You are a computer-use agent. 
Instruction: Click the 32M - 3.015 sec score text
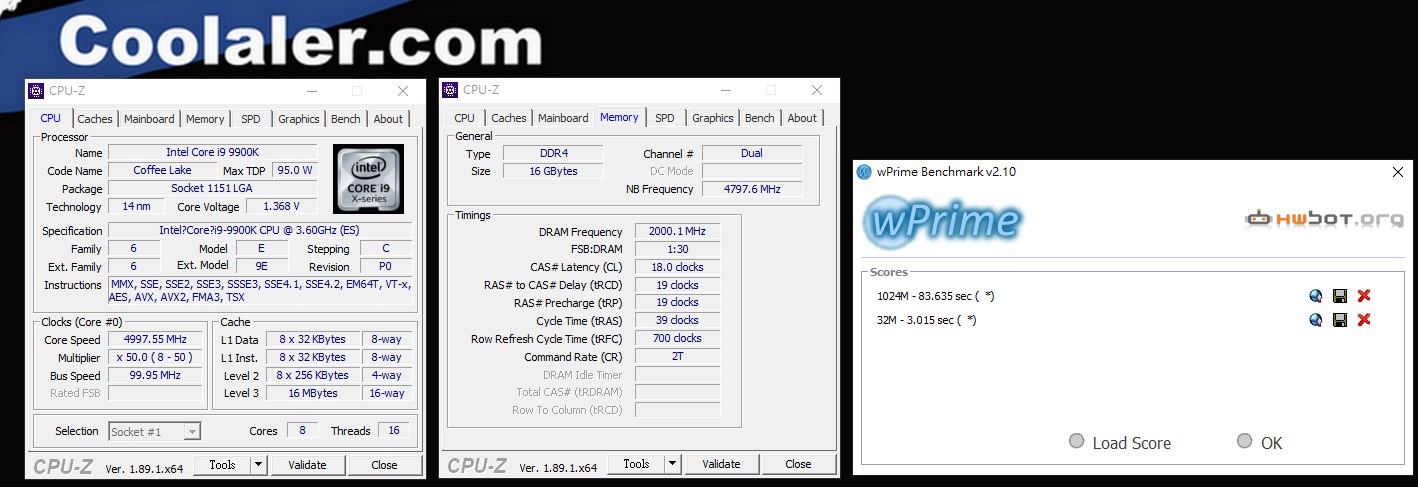(x=926, y=320)
